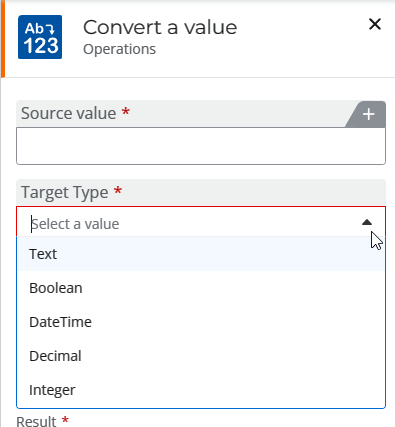The height and width of the screenshot is (427, 395).
Task: Choose Integer as the target type
Action: click(x=201, y=390)
